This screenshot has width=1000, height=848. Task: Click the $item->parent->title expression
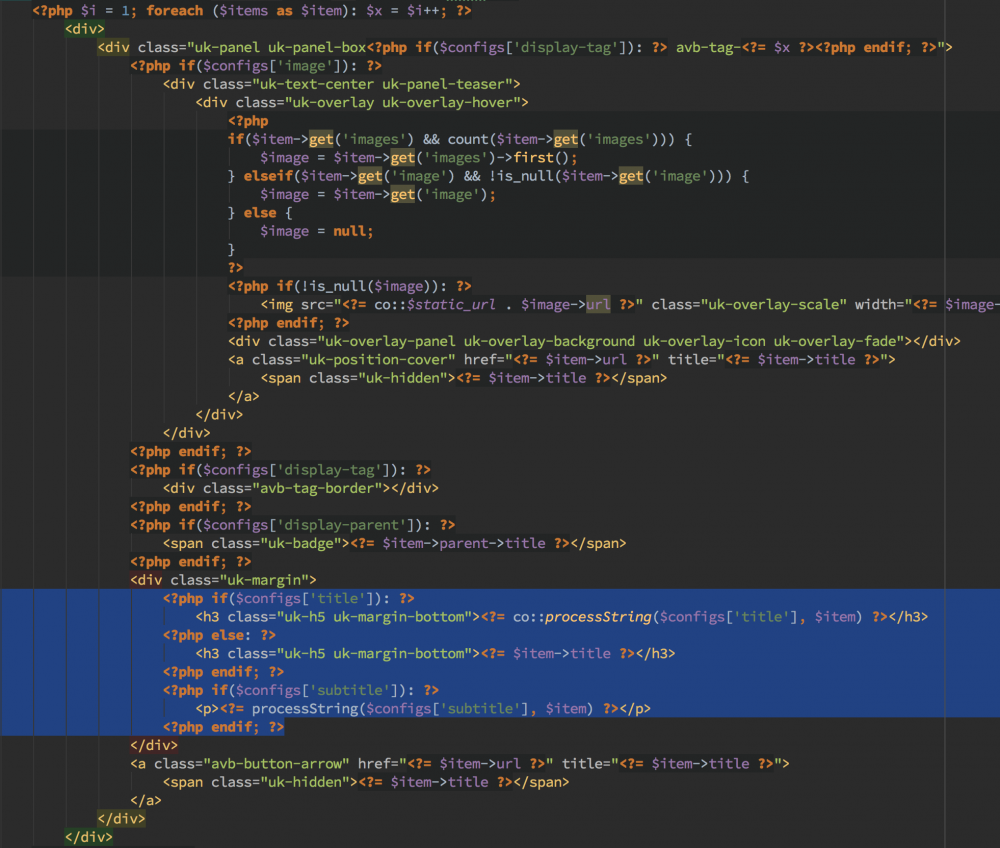point(467,543)
